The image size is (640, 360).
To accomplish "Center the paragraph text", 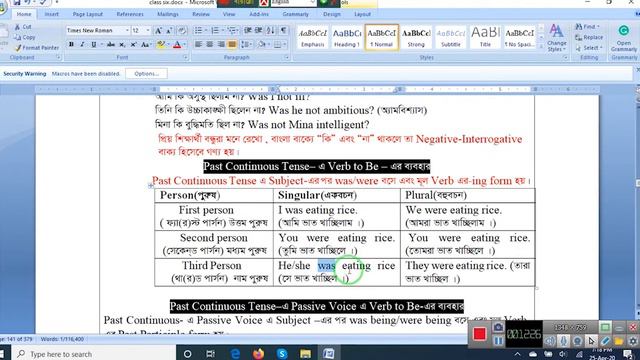I will tap(209, 44).
